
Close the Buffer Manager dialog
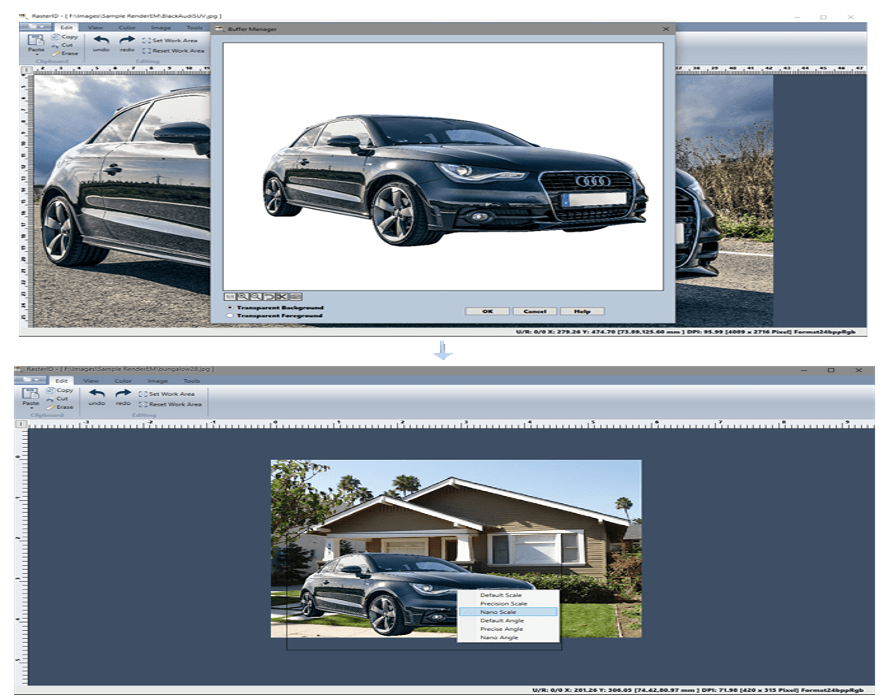(x=666, y=29)
